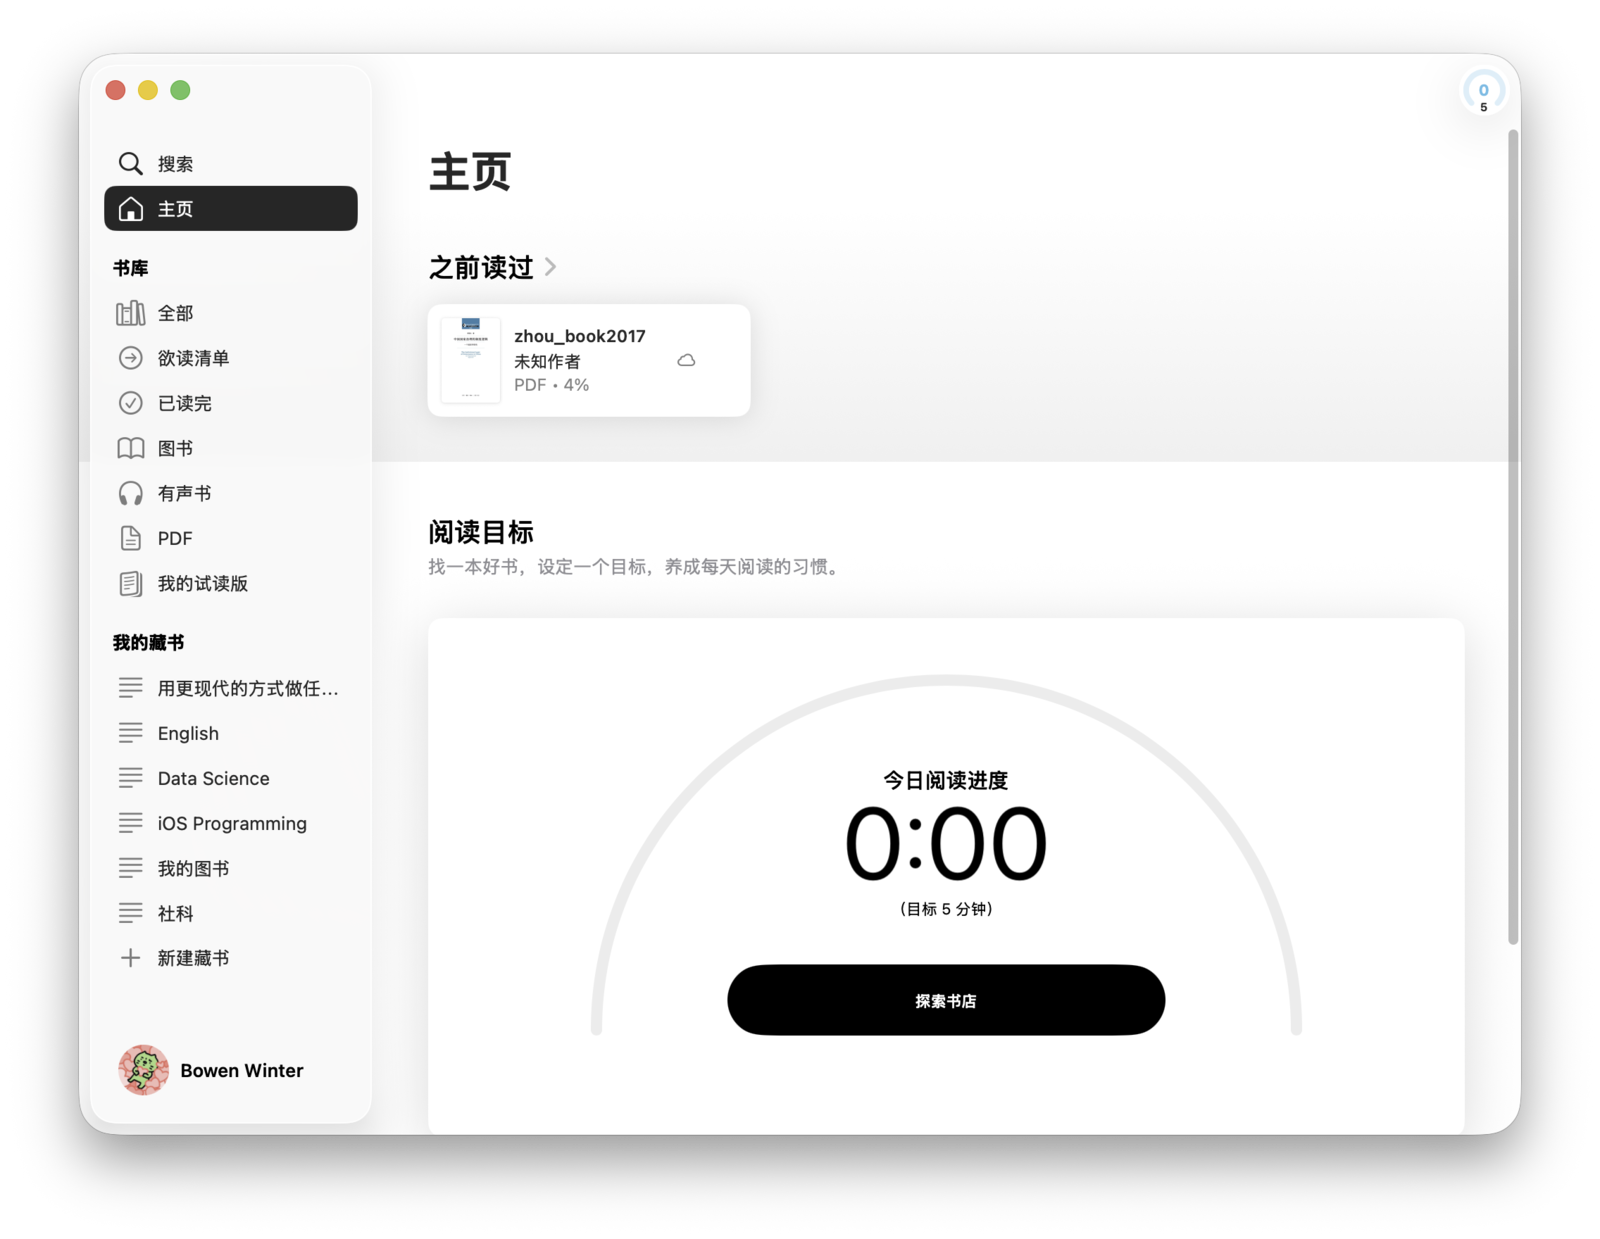Open Bowen Winter account profile
Image resolution: width=1600 pixels, height=1239 pixels.
212,1070
